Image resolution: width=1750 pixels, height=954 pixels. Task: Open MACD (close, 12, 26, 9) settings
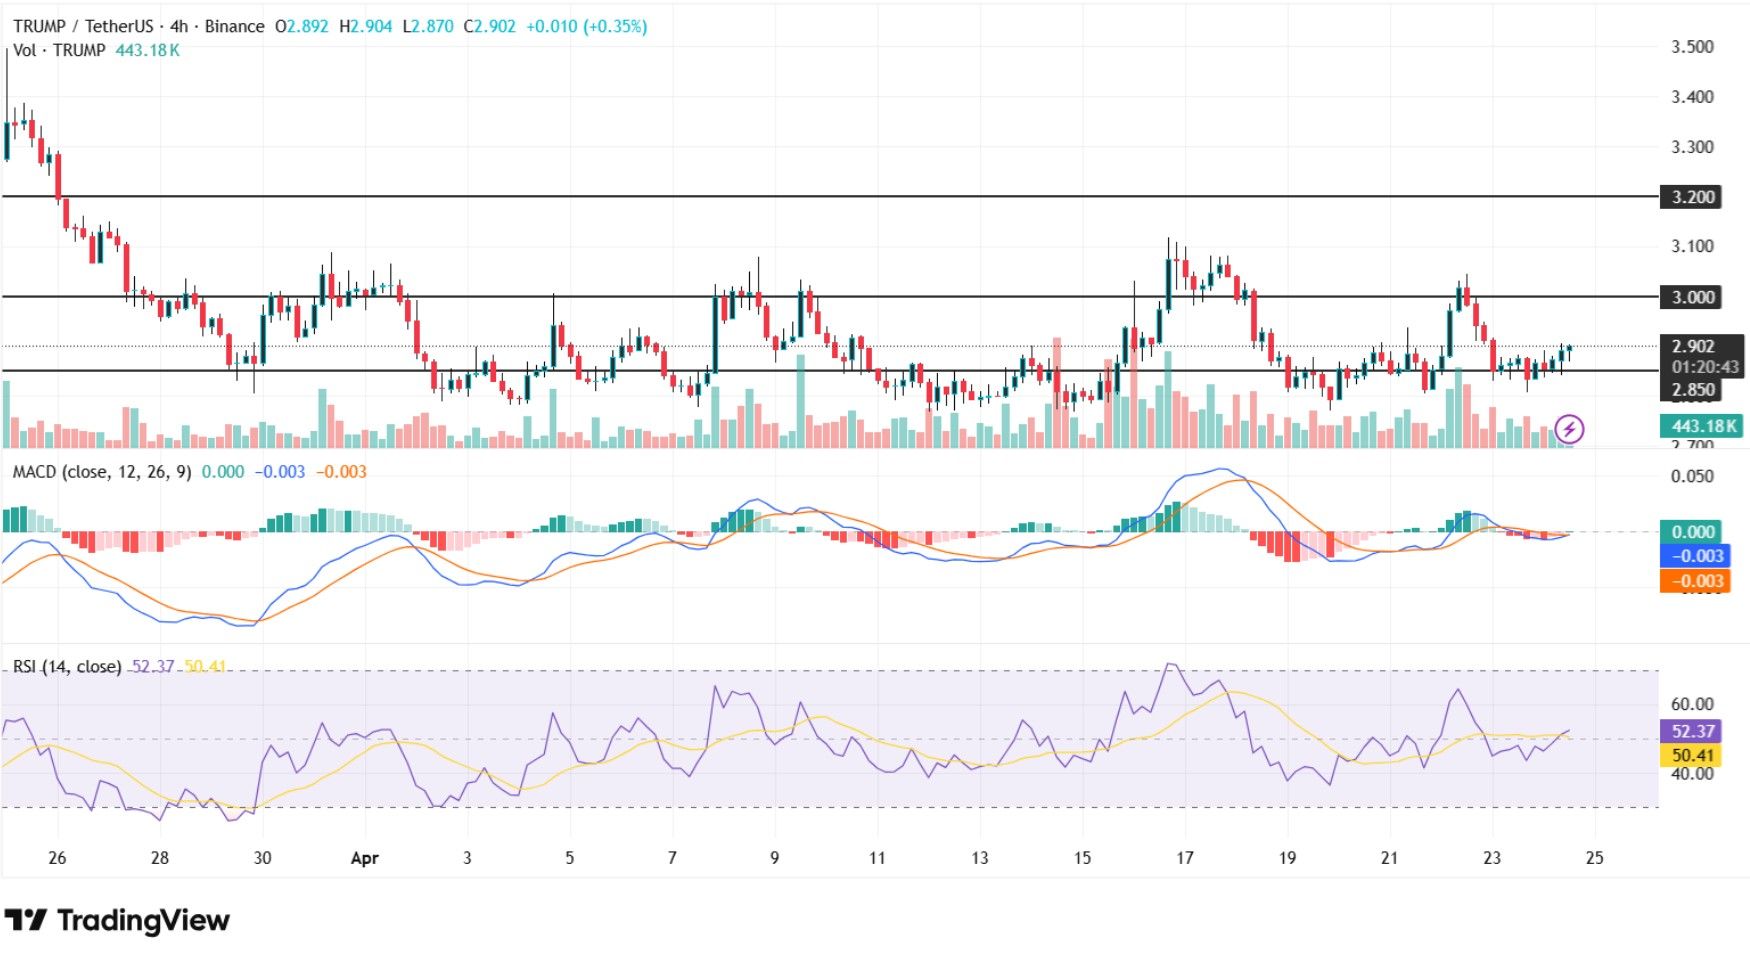105,470
